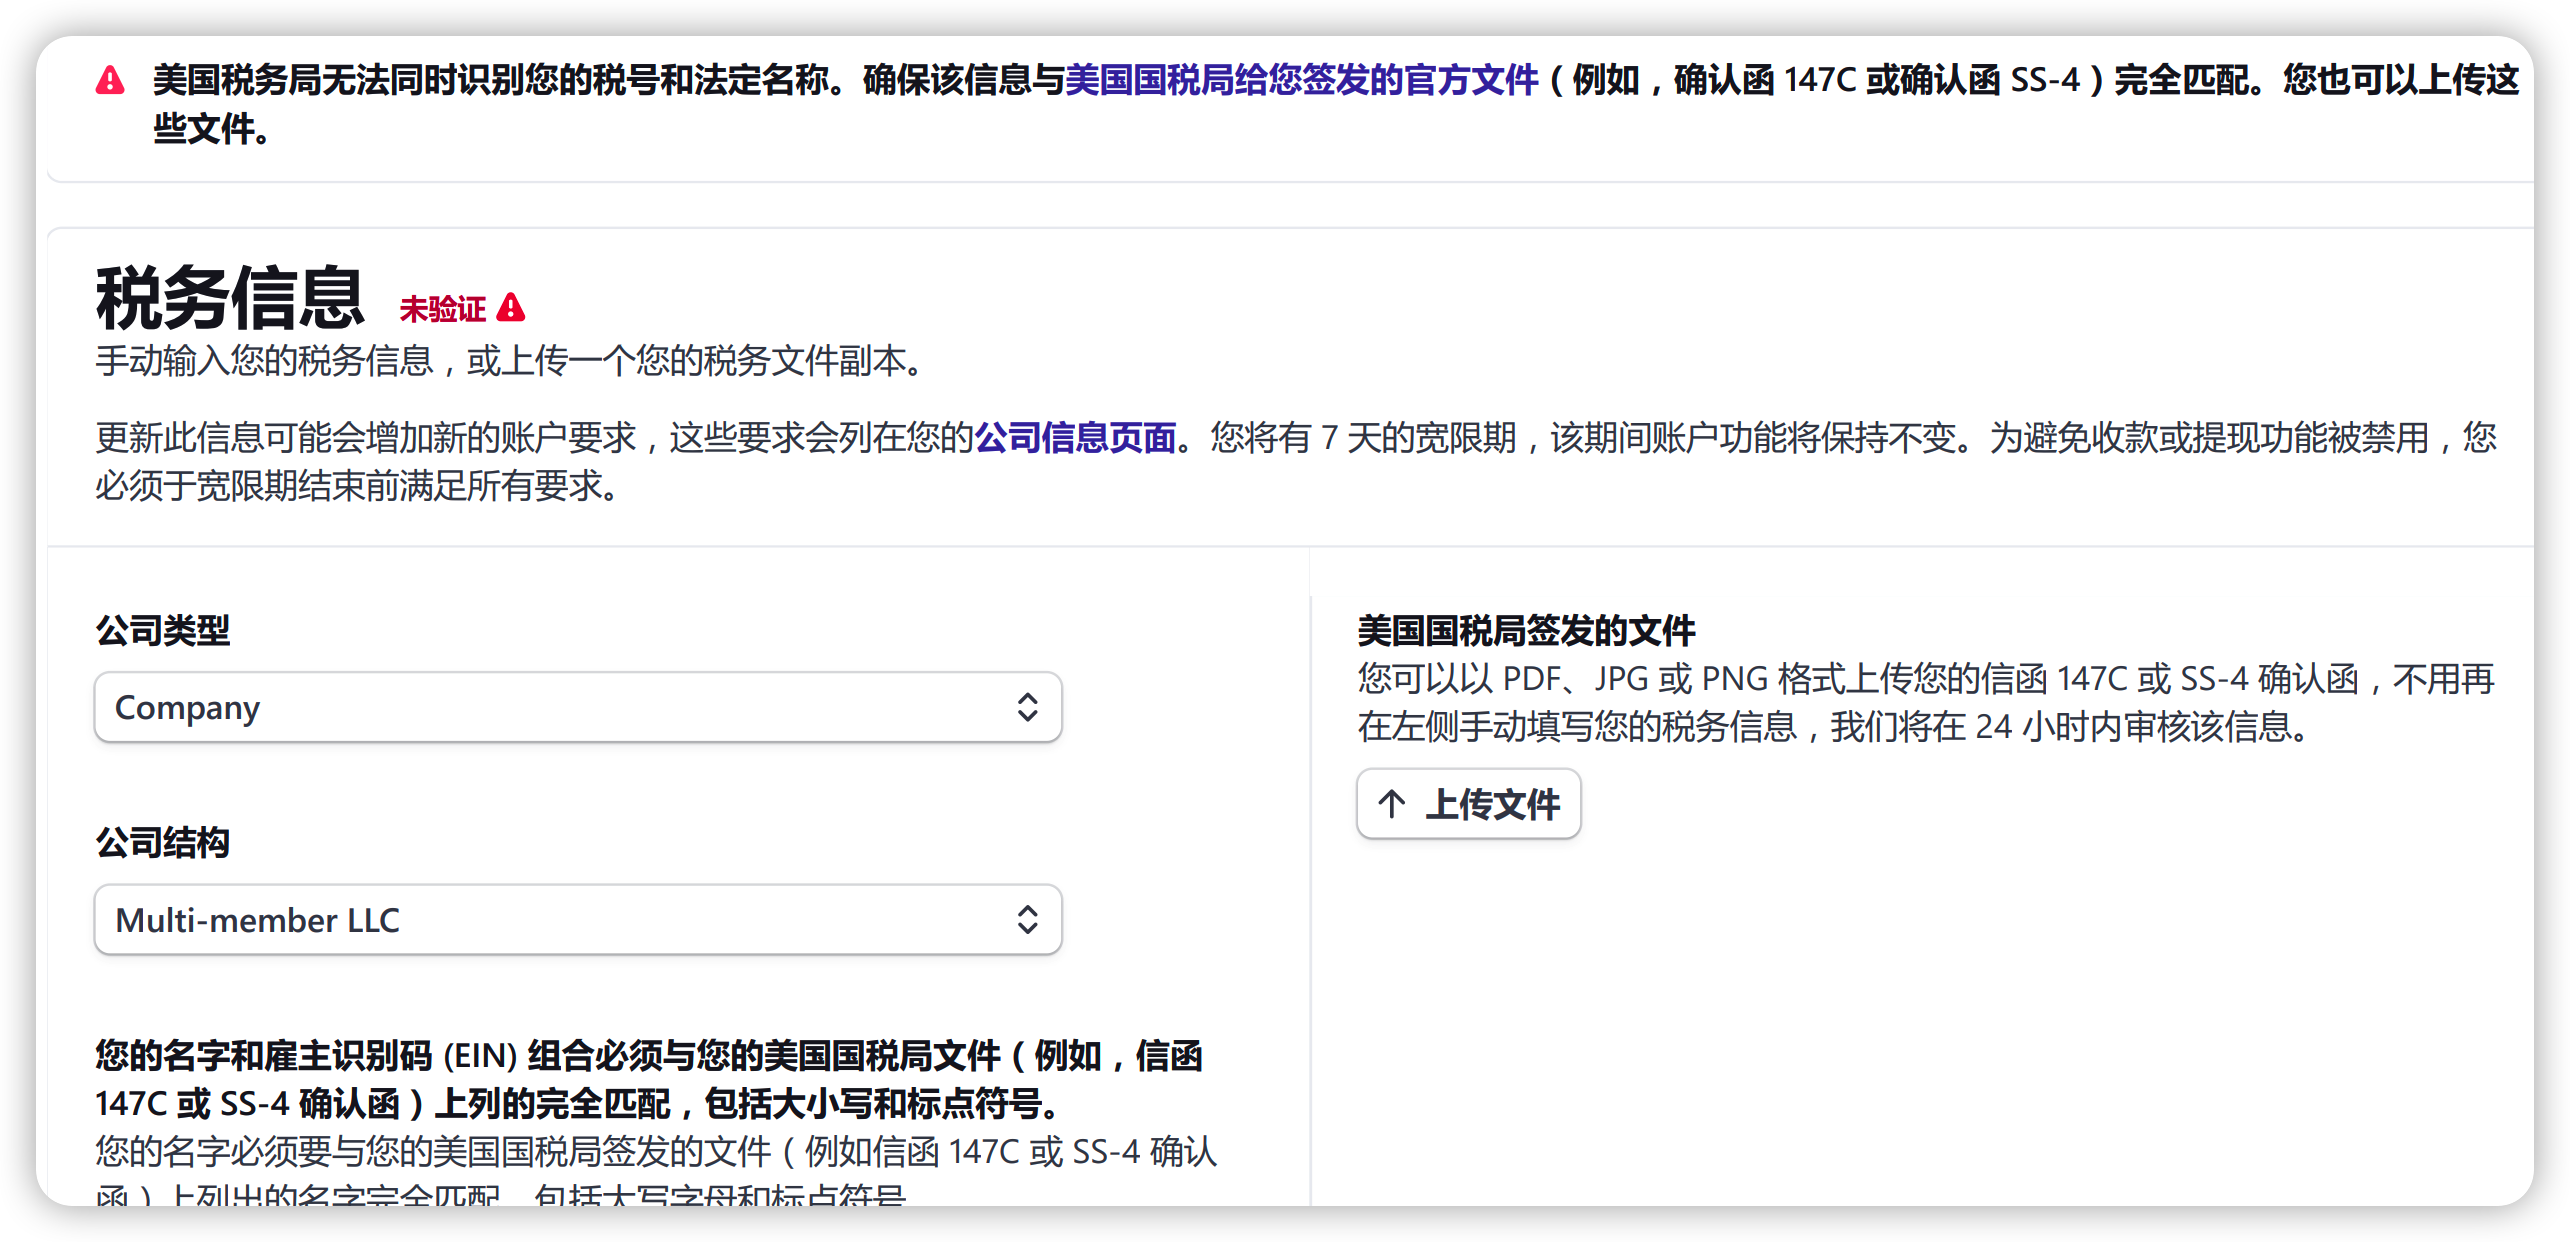Select Multi-member LLC in the structure field

(258, 919)
